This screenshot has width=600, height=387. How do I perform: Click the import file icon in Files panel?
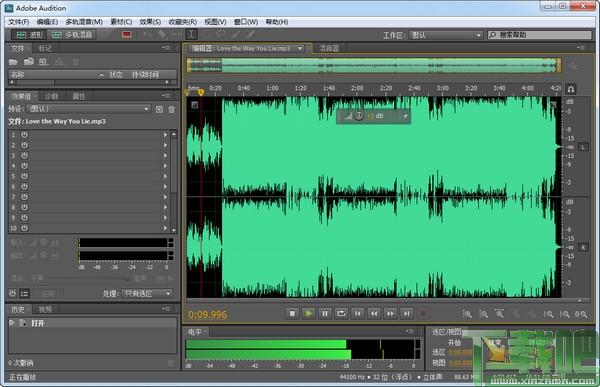[x=29, y=61]
